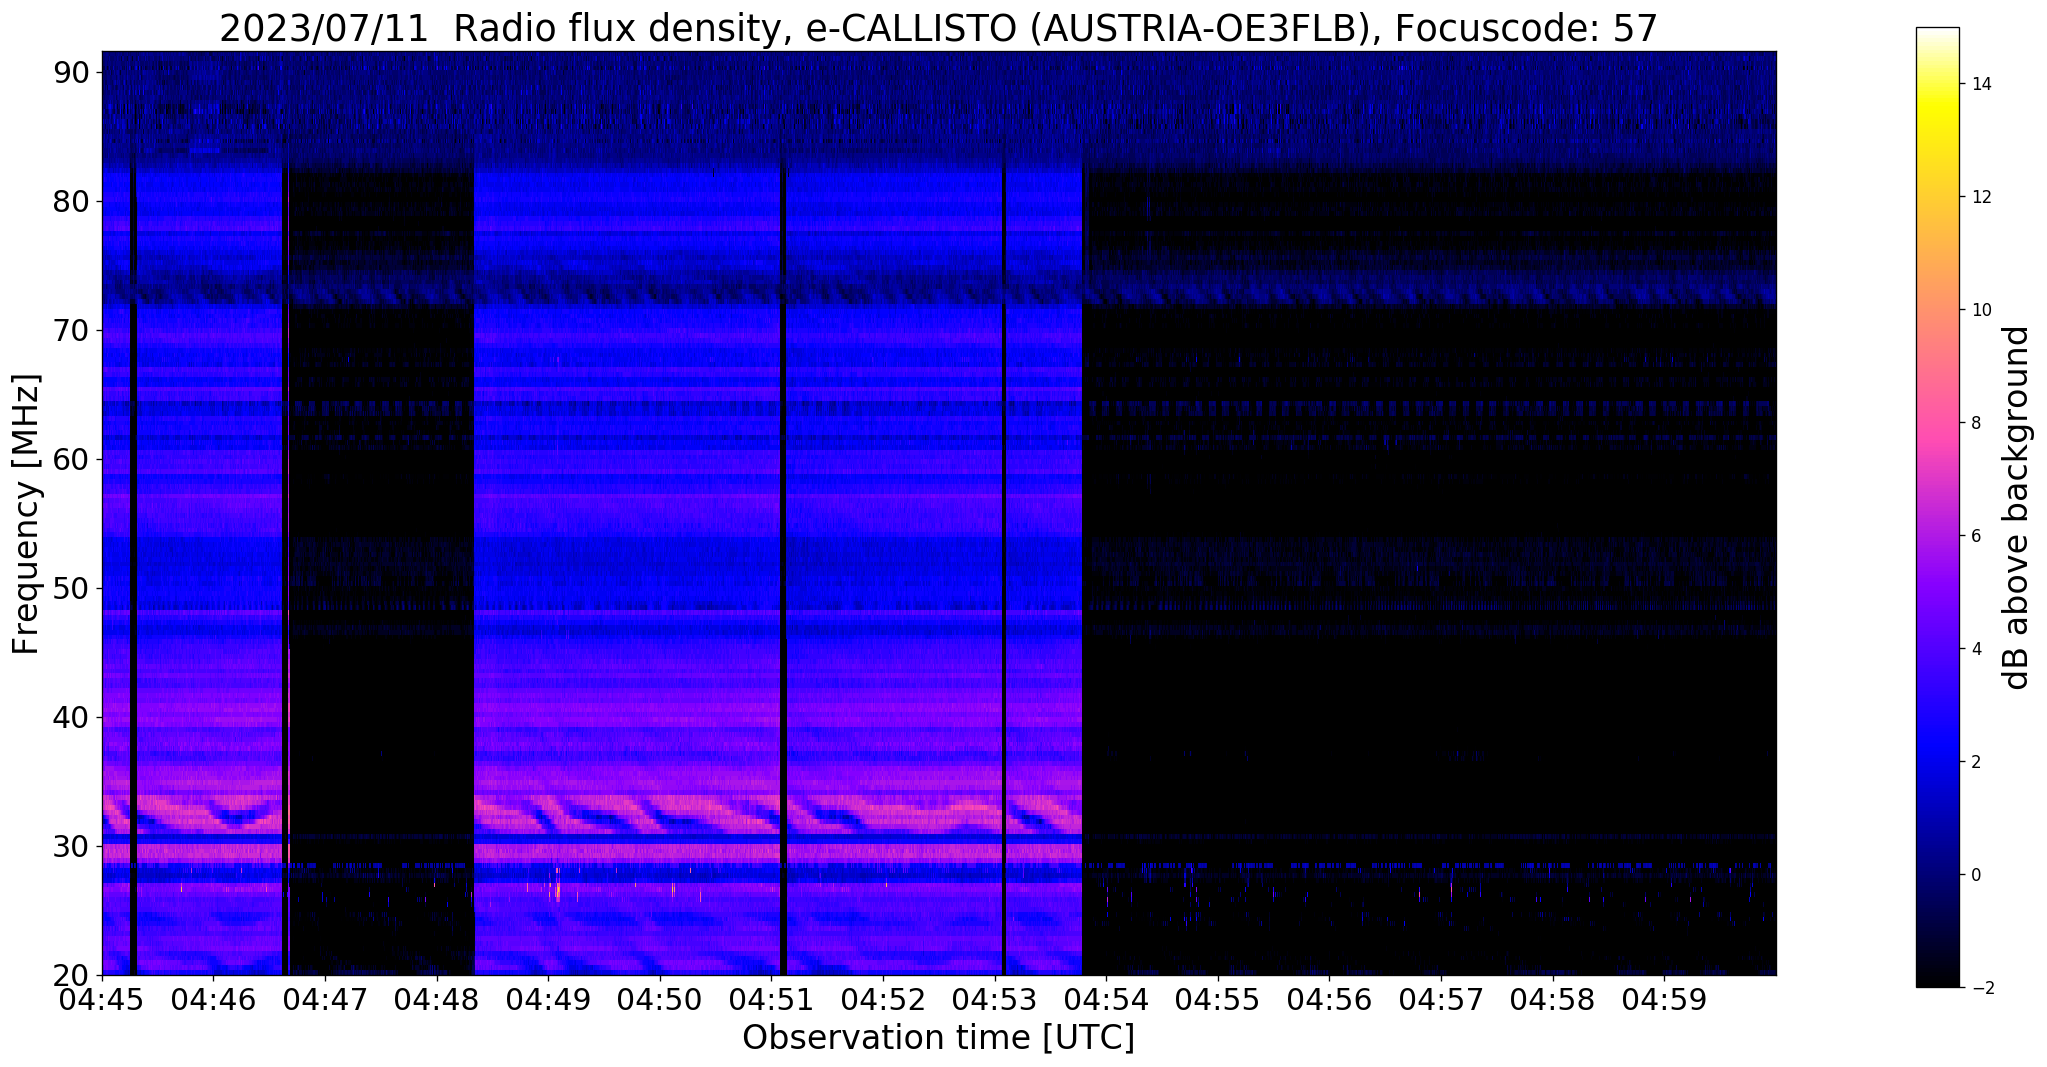This screenshot has width=2047, height=1067.
Task: Click the 04:52 time tick label
Action: 882,998
